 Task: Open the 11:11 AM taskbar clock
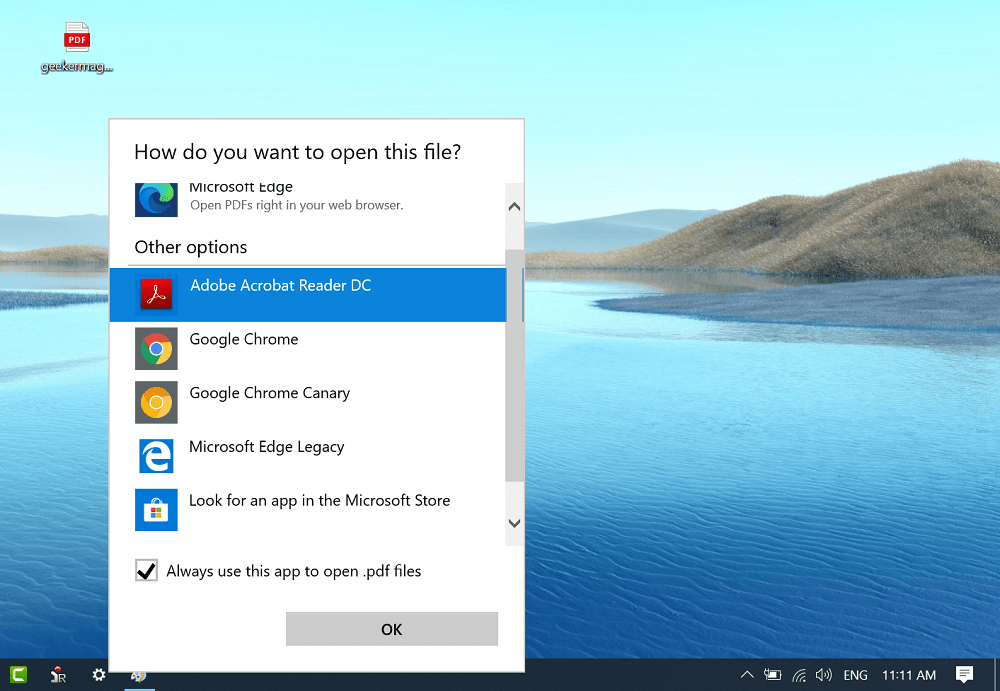(x=909, y=675)
